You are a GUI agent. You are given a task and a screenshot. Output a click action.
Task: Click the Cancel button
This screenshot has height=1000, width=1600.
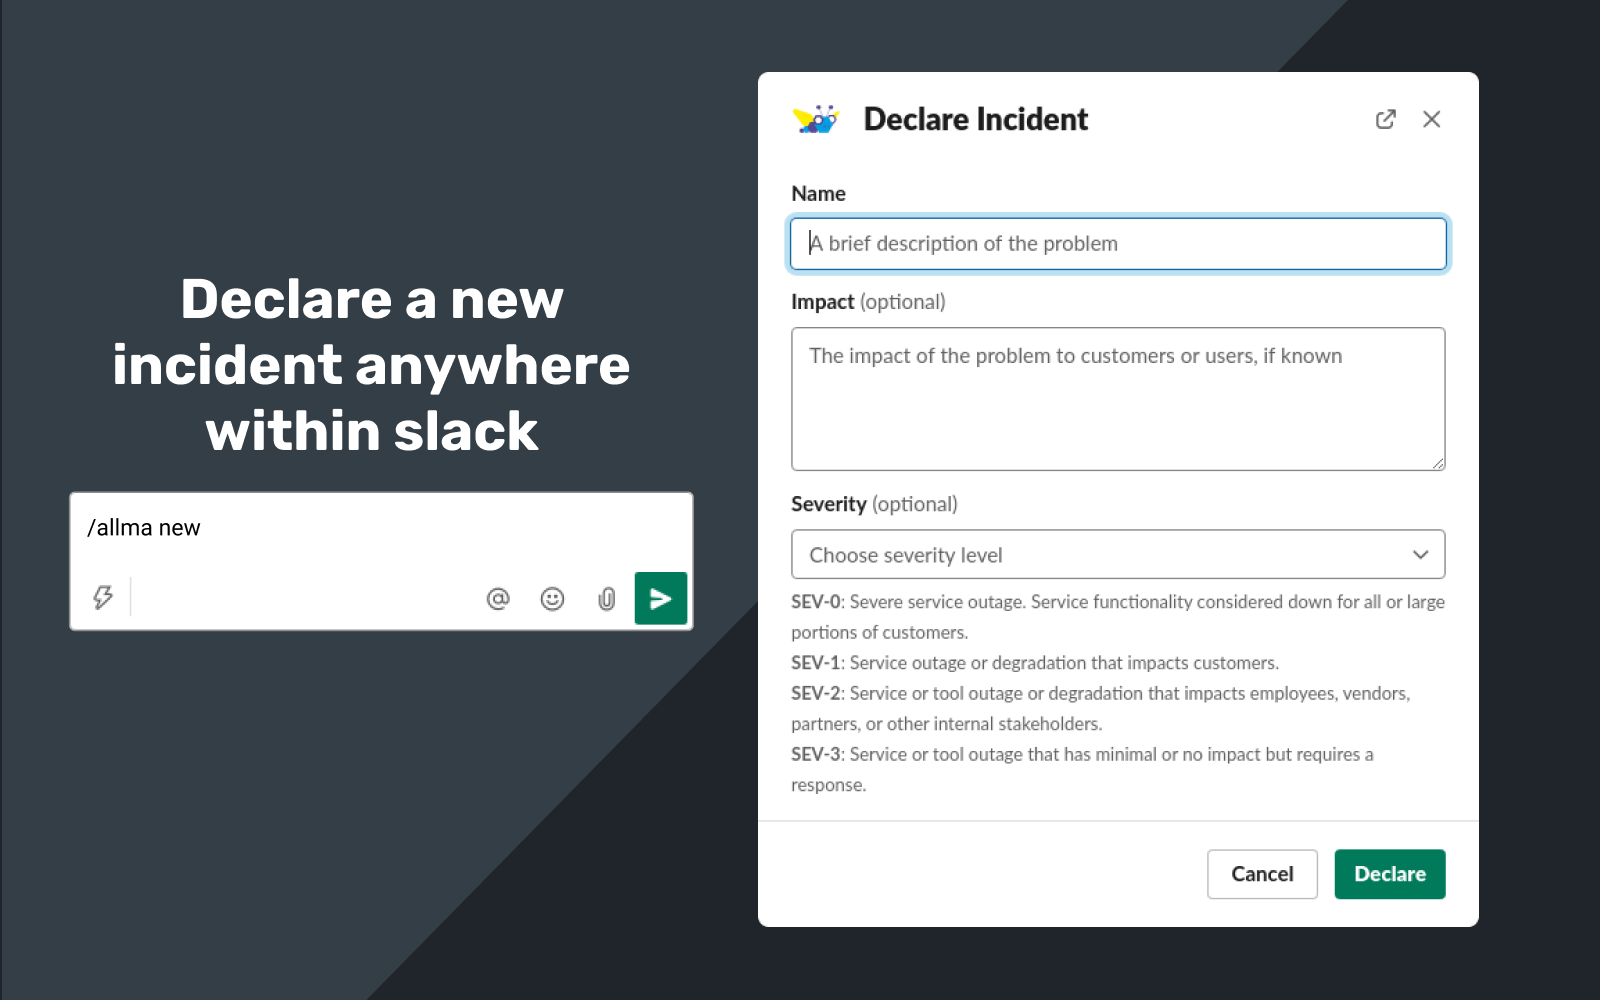(1262, 874)
